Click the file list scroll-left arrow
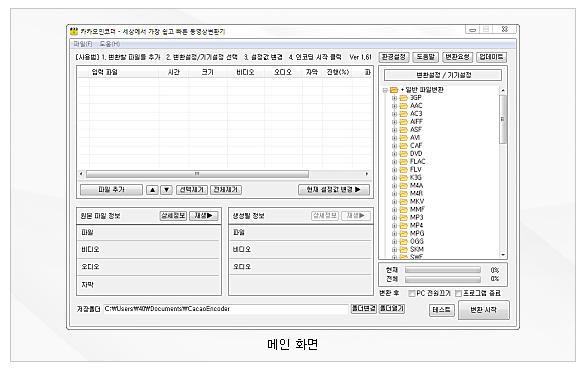583x369 pixels. point(81,174)
